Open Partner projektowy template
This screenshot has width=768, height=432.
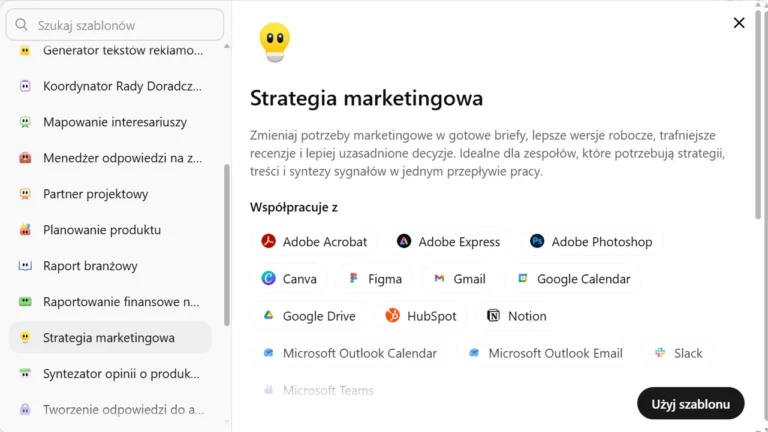pyautogui.click(x=111, y=194)
